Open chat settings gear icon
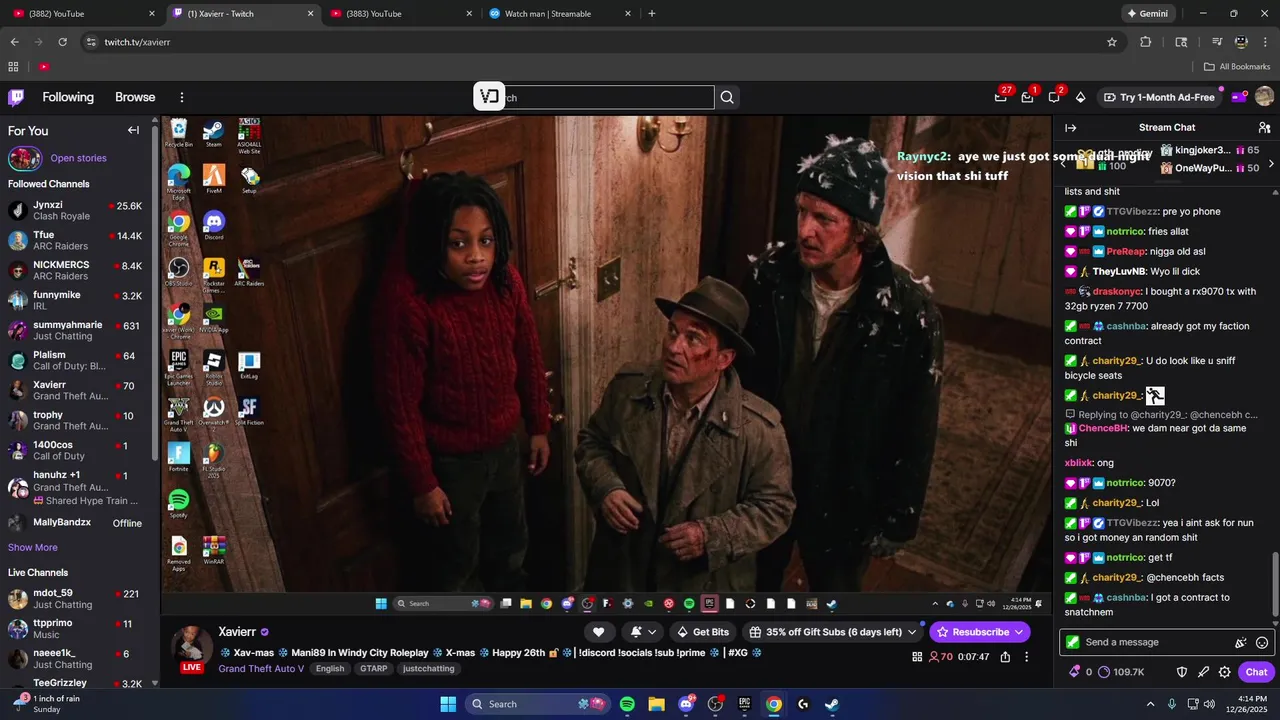1280x720 pixels. [1224, 672]
